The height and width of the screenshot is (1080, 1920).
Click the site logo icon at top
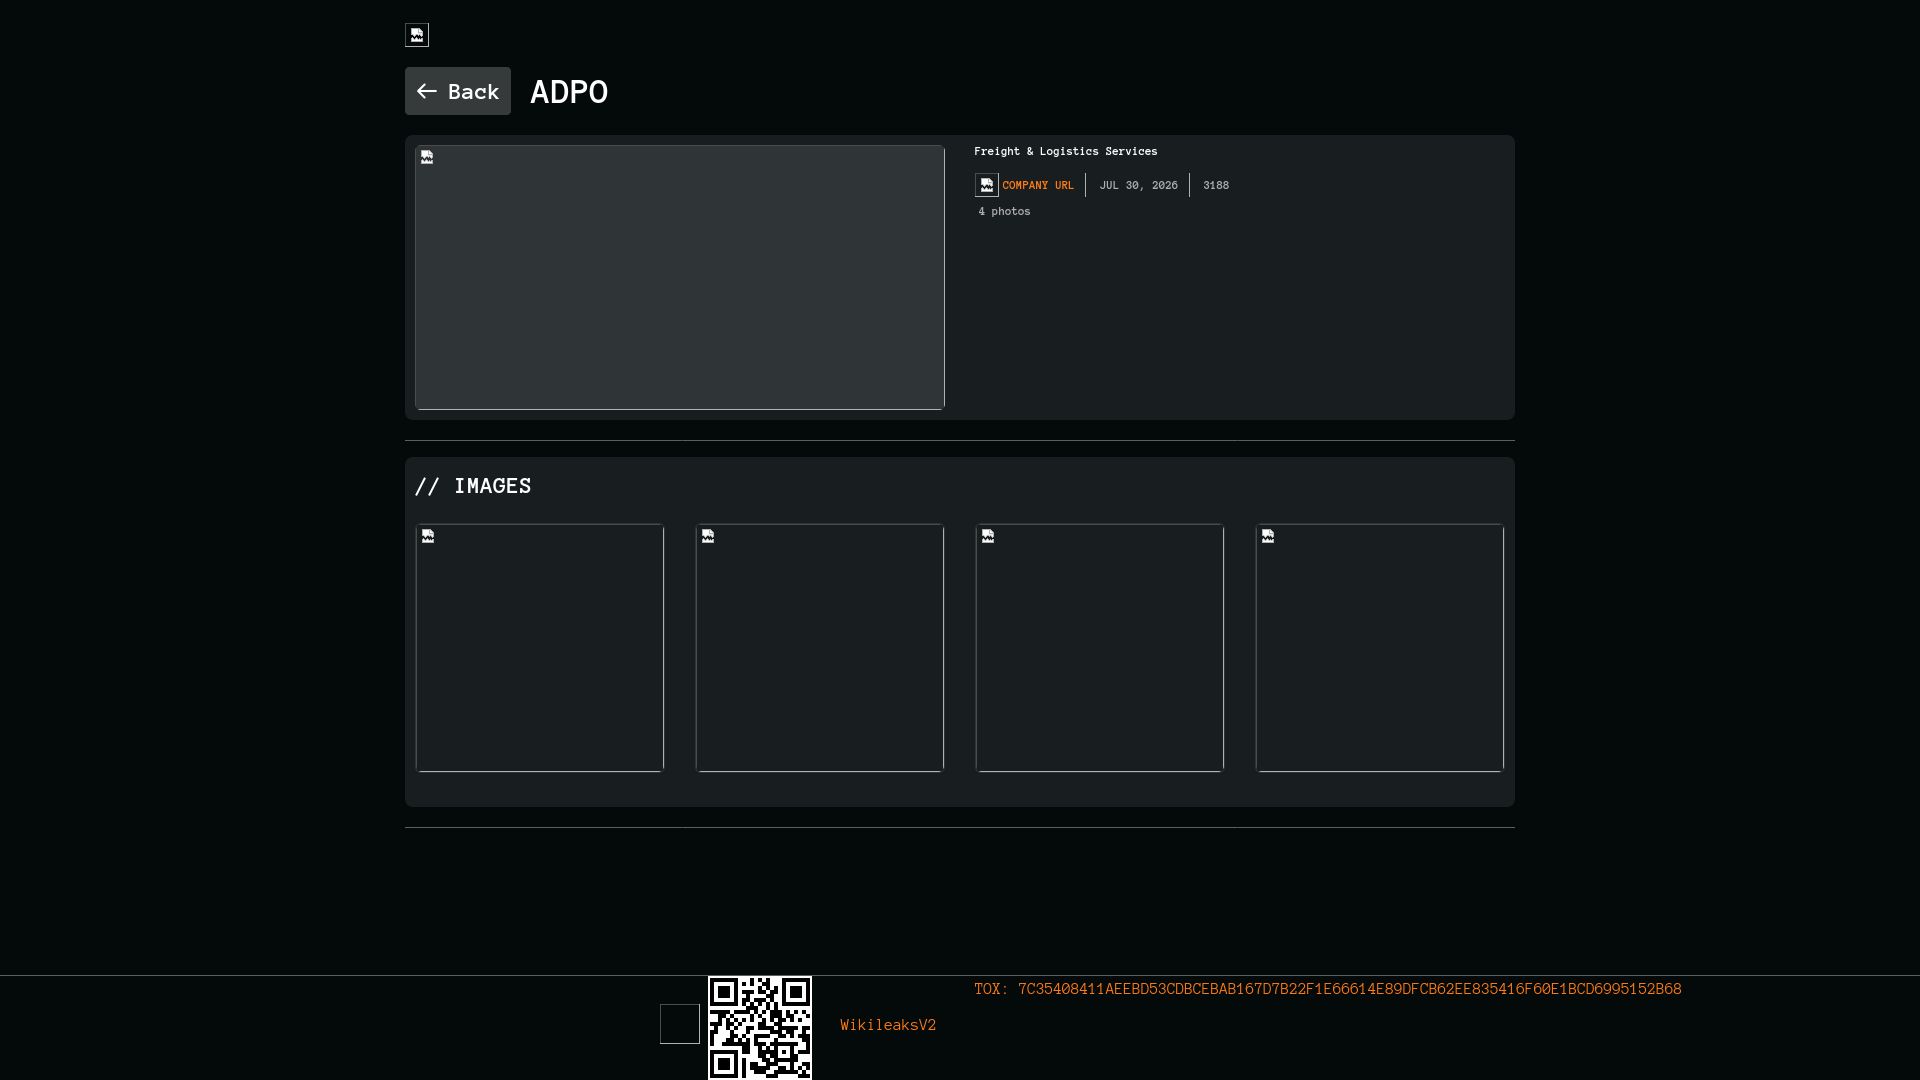[417, 35]
